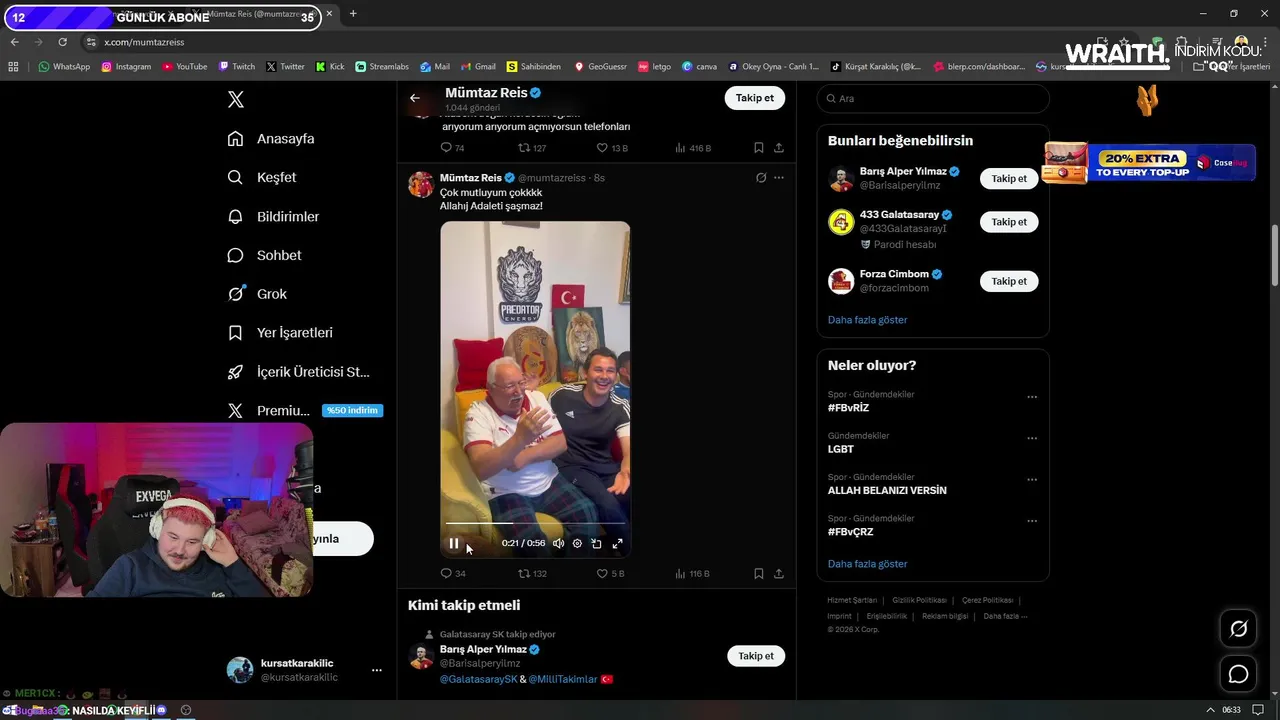Open more options for #FBvRİZ trend
Screen dimensions: 1280x720
(1032, 397)
